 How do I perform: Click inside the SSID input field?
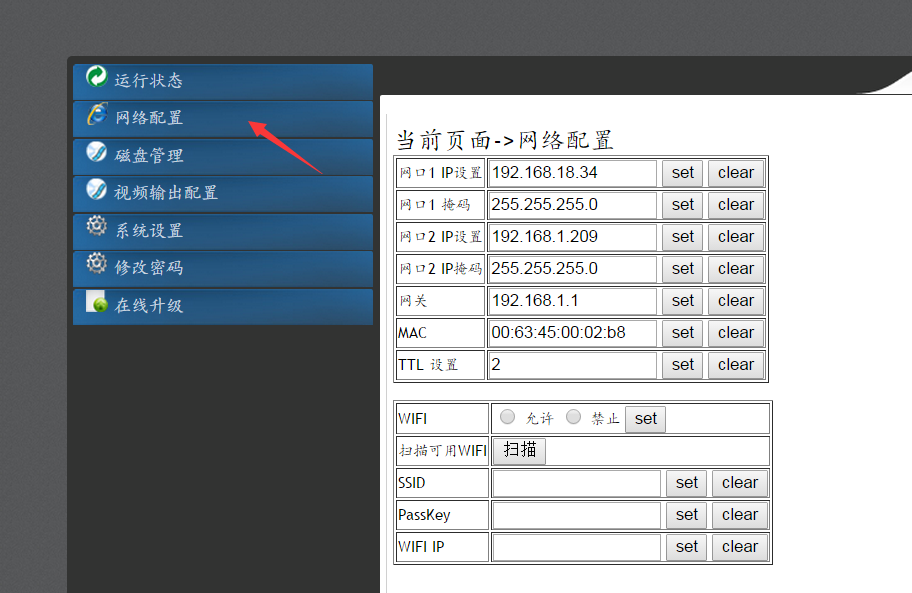pyautogui.click(x=576, y=483)
